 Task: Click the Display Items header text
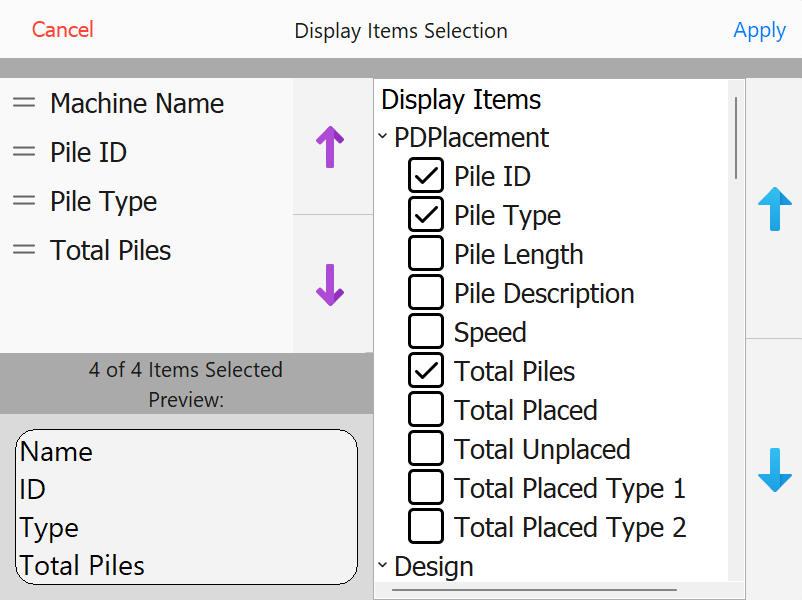tap(461, 99)
